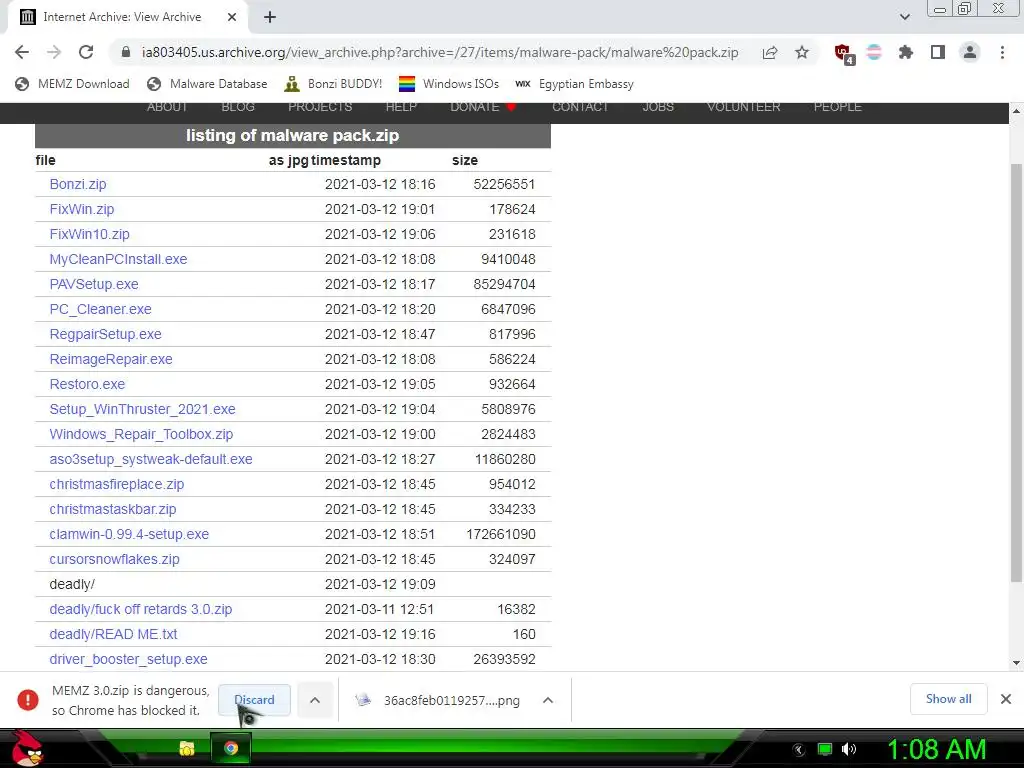Share this page using the share icon

click(770, 52)
